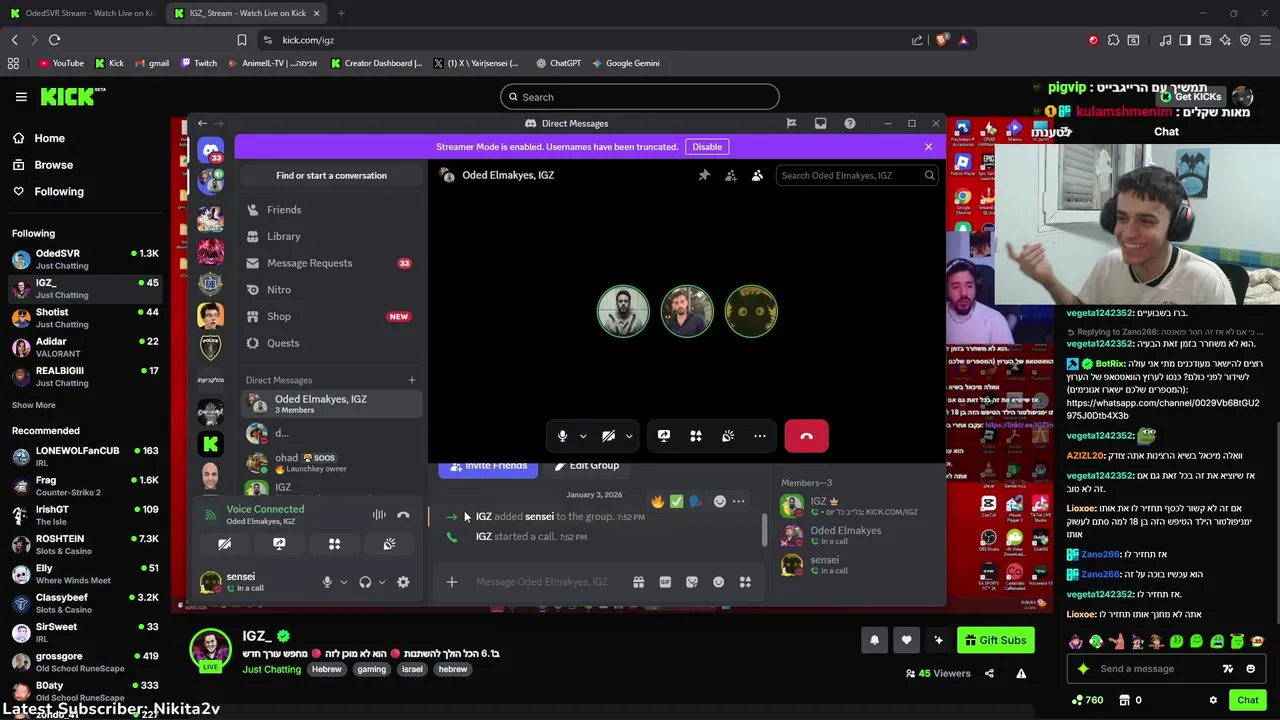This screenshot has height=720, width=1280.
Task: Open Shop in Discord sidebar
Action: (x=331, y=316)
